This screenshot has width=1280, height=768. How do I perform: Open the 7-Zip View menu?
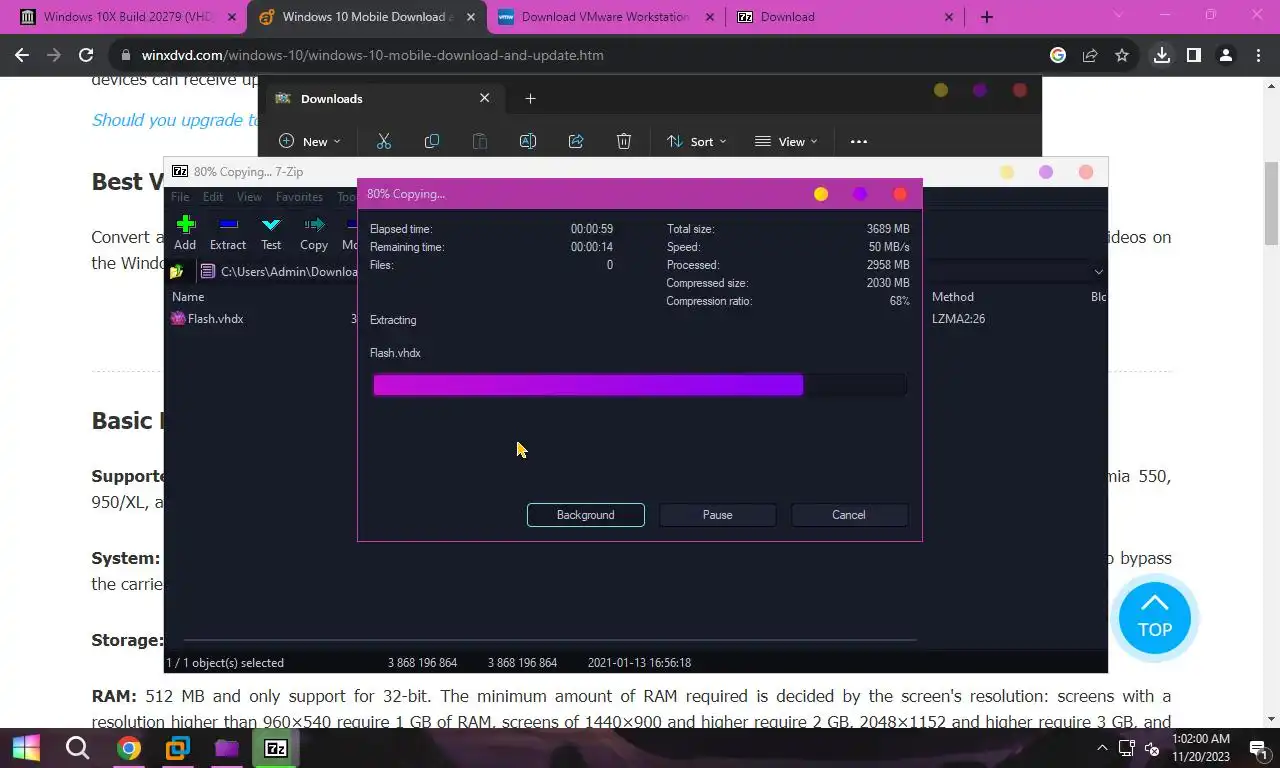pyautogui.click(x=249, y=197)
